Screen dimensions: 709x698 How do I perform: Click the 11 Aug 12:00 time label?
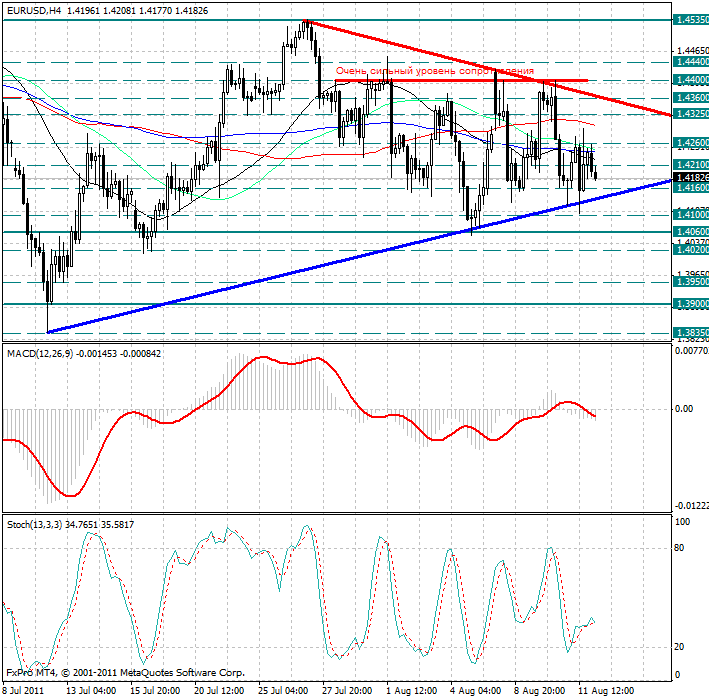(x=606, y=691)
